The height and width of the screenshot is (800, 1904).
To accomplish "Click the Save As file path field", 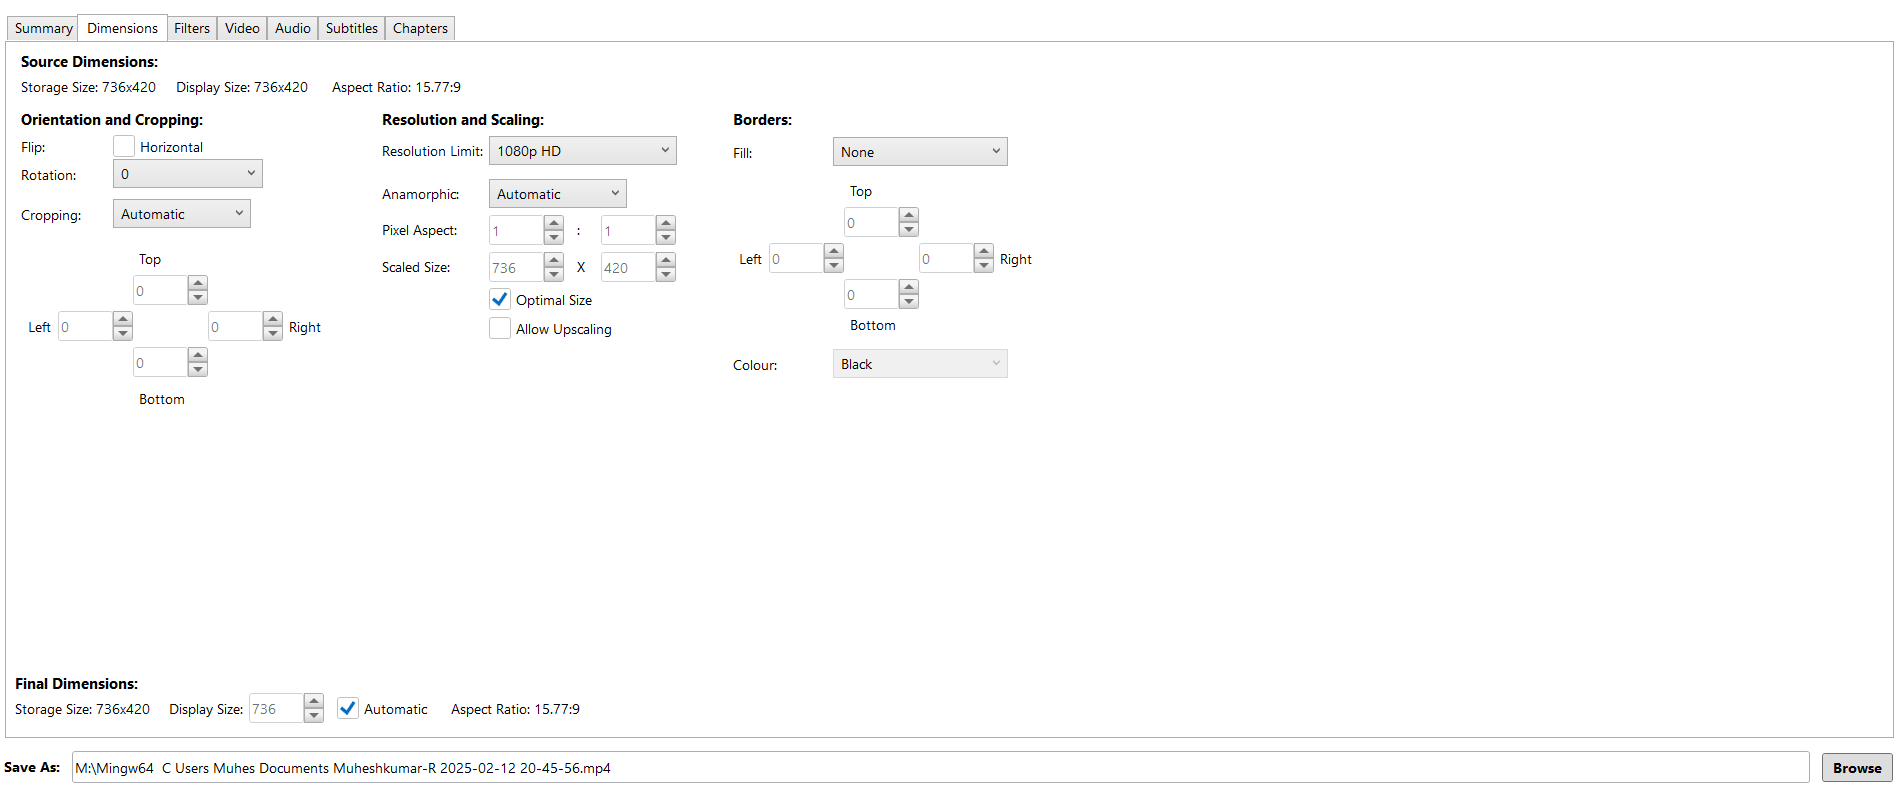I will pos(940,768).
